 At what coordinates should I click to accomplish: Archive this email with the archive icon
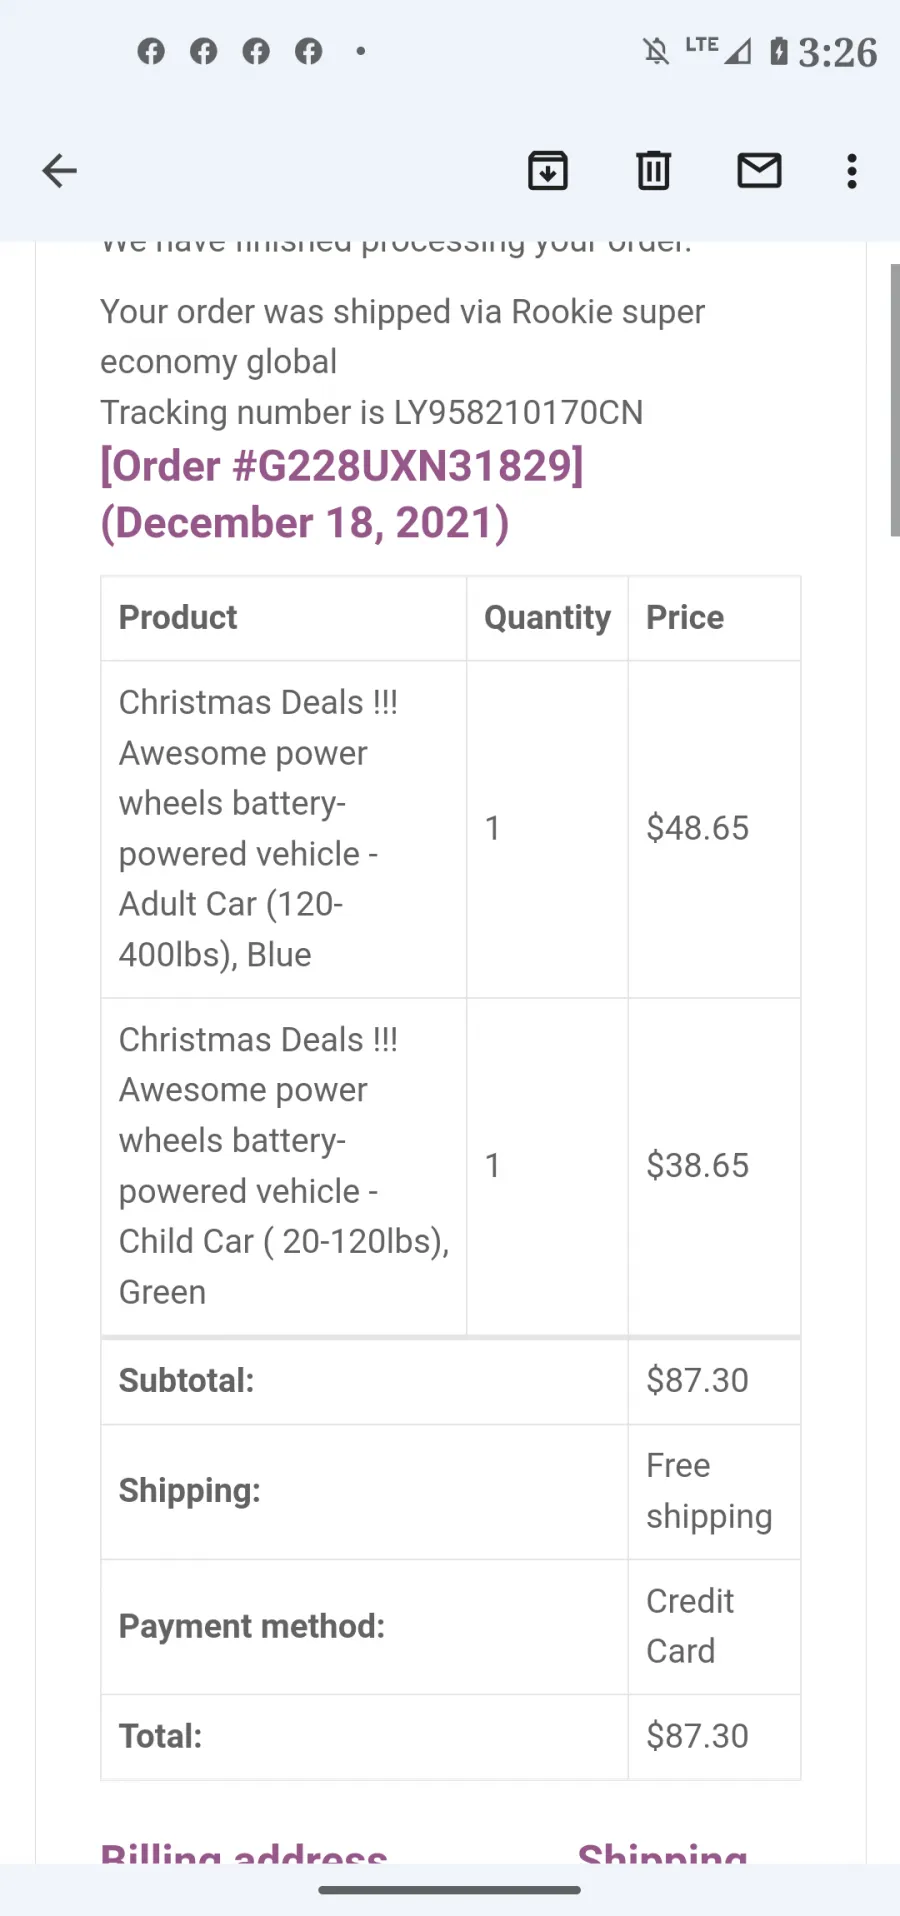(x=548, y=171)
